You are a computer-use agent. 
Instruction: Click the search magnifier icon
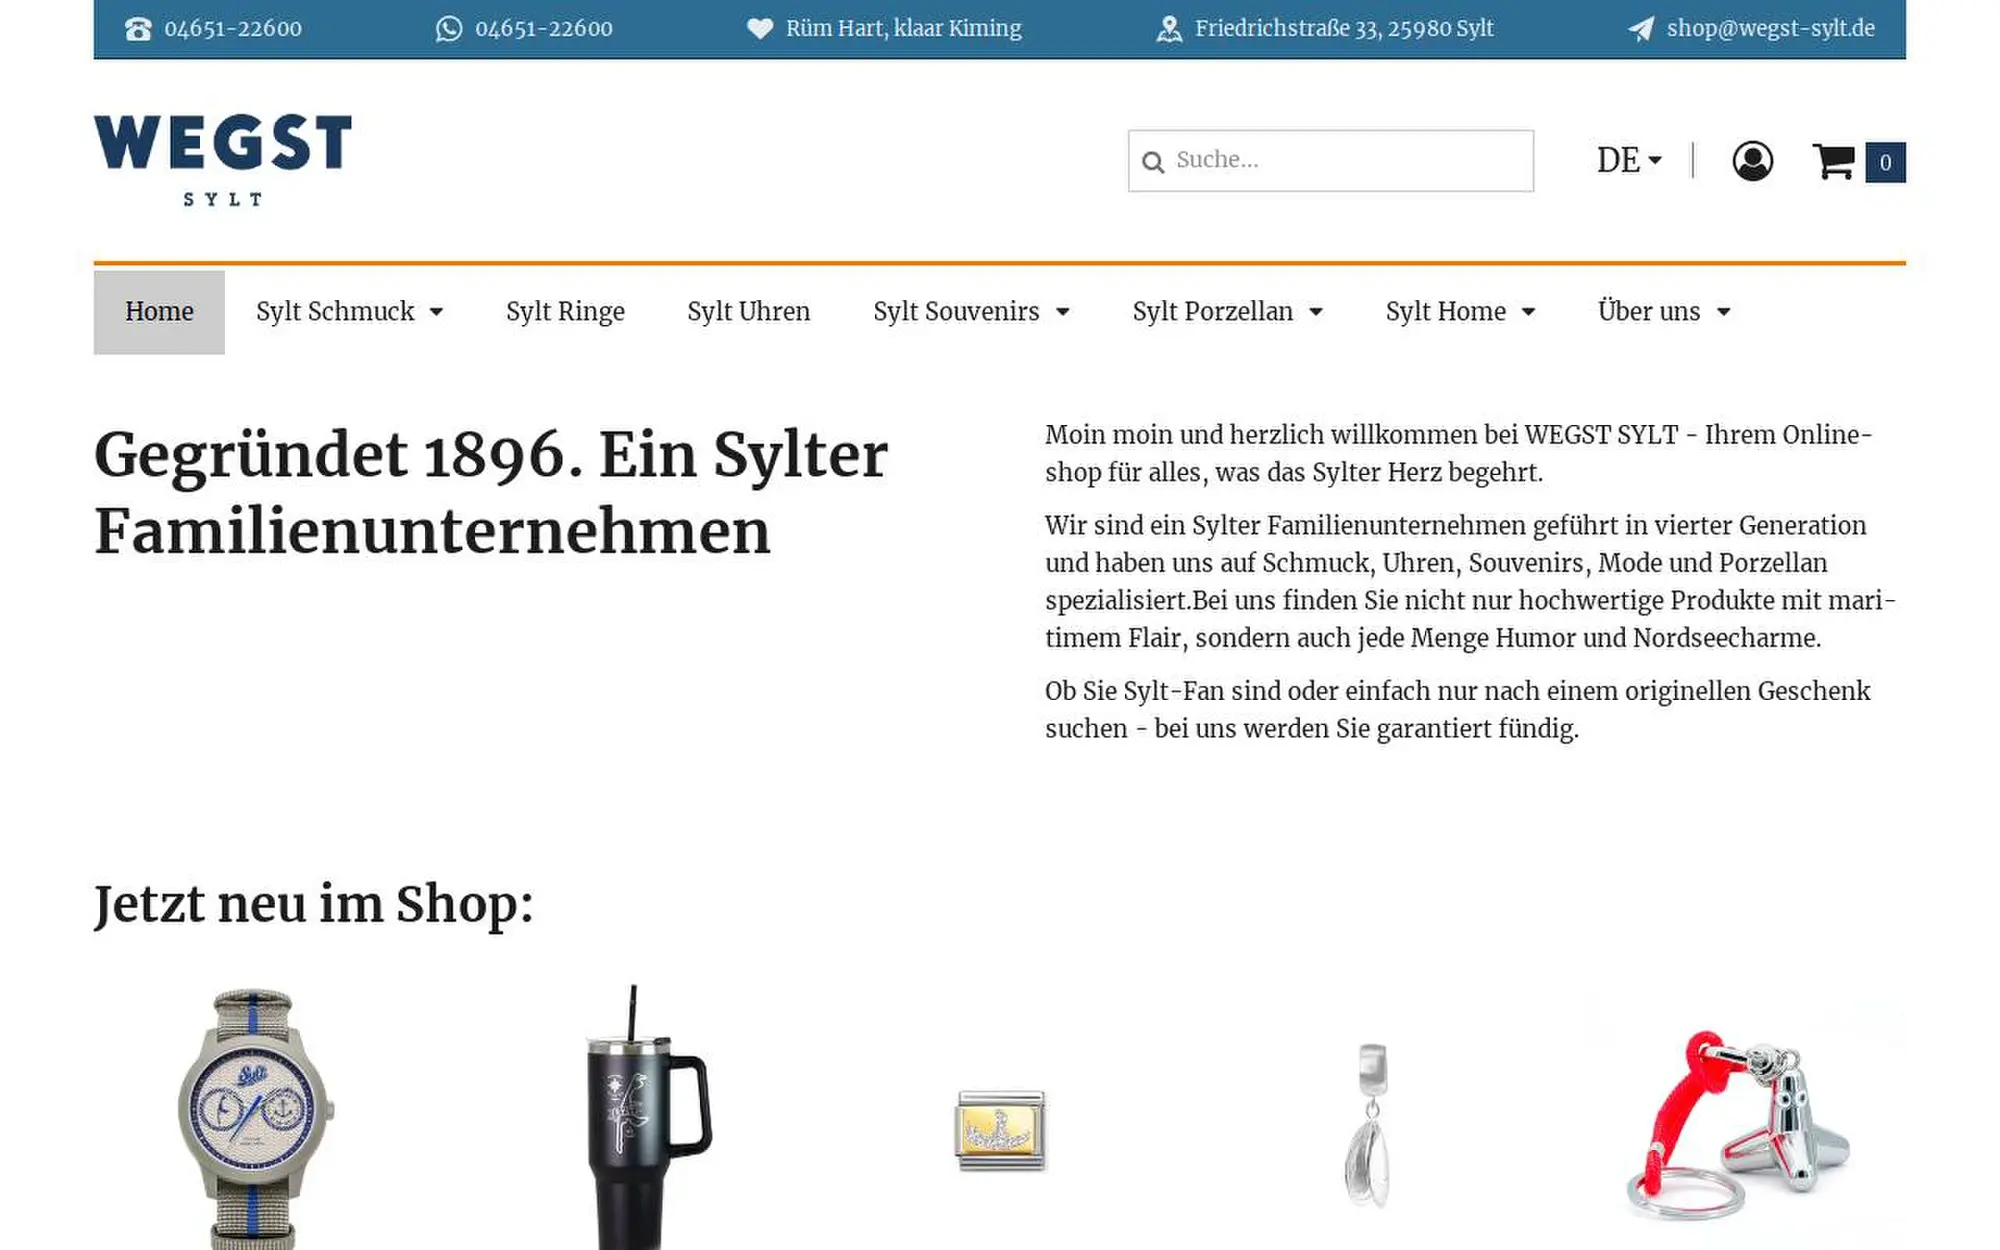coord(1153,162)
